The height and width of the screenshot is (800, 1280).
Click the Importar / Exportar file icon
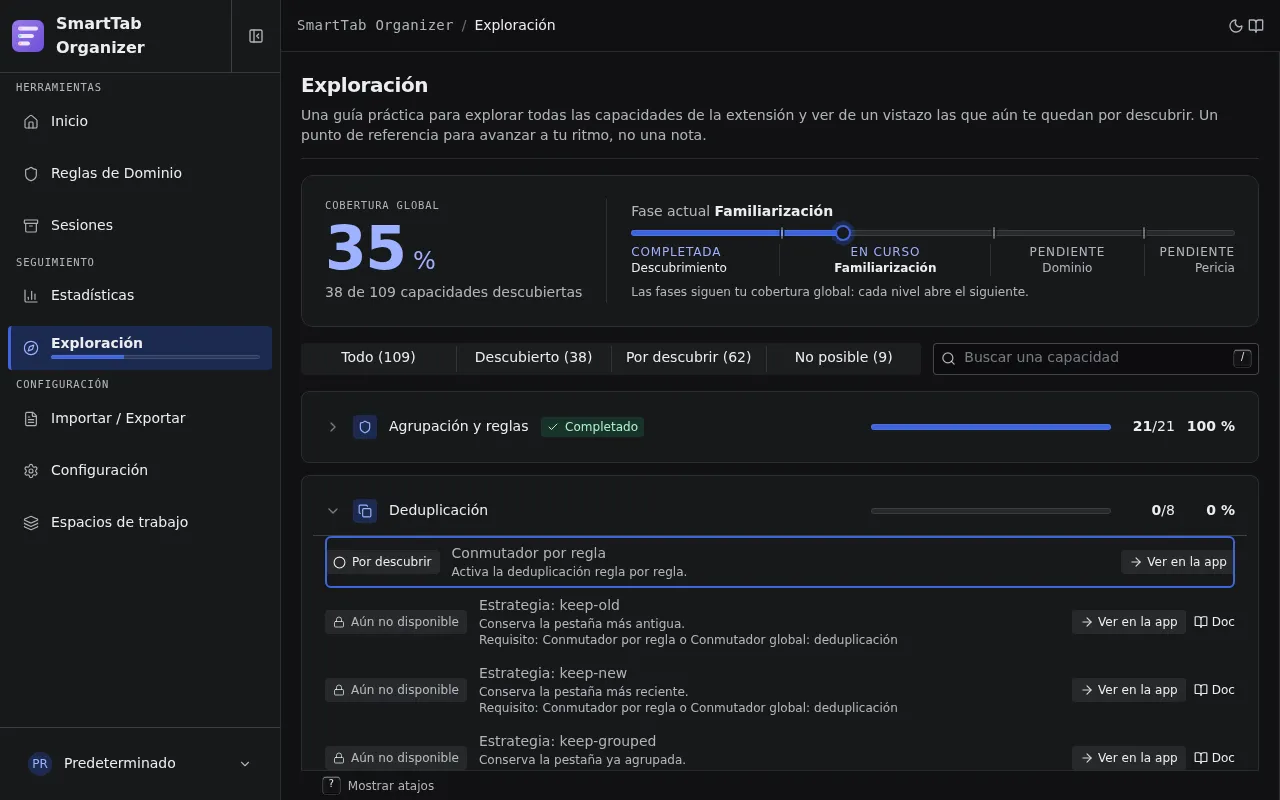point(31,418)
